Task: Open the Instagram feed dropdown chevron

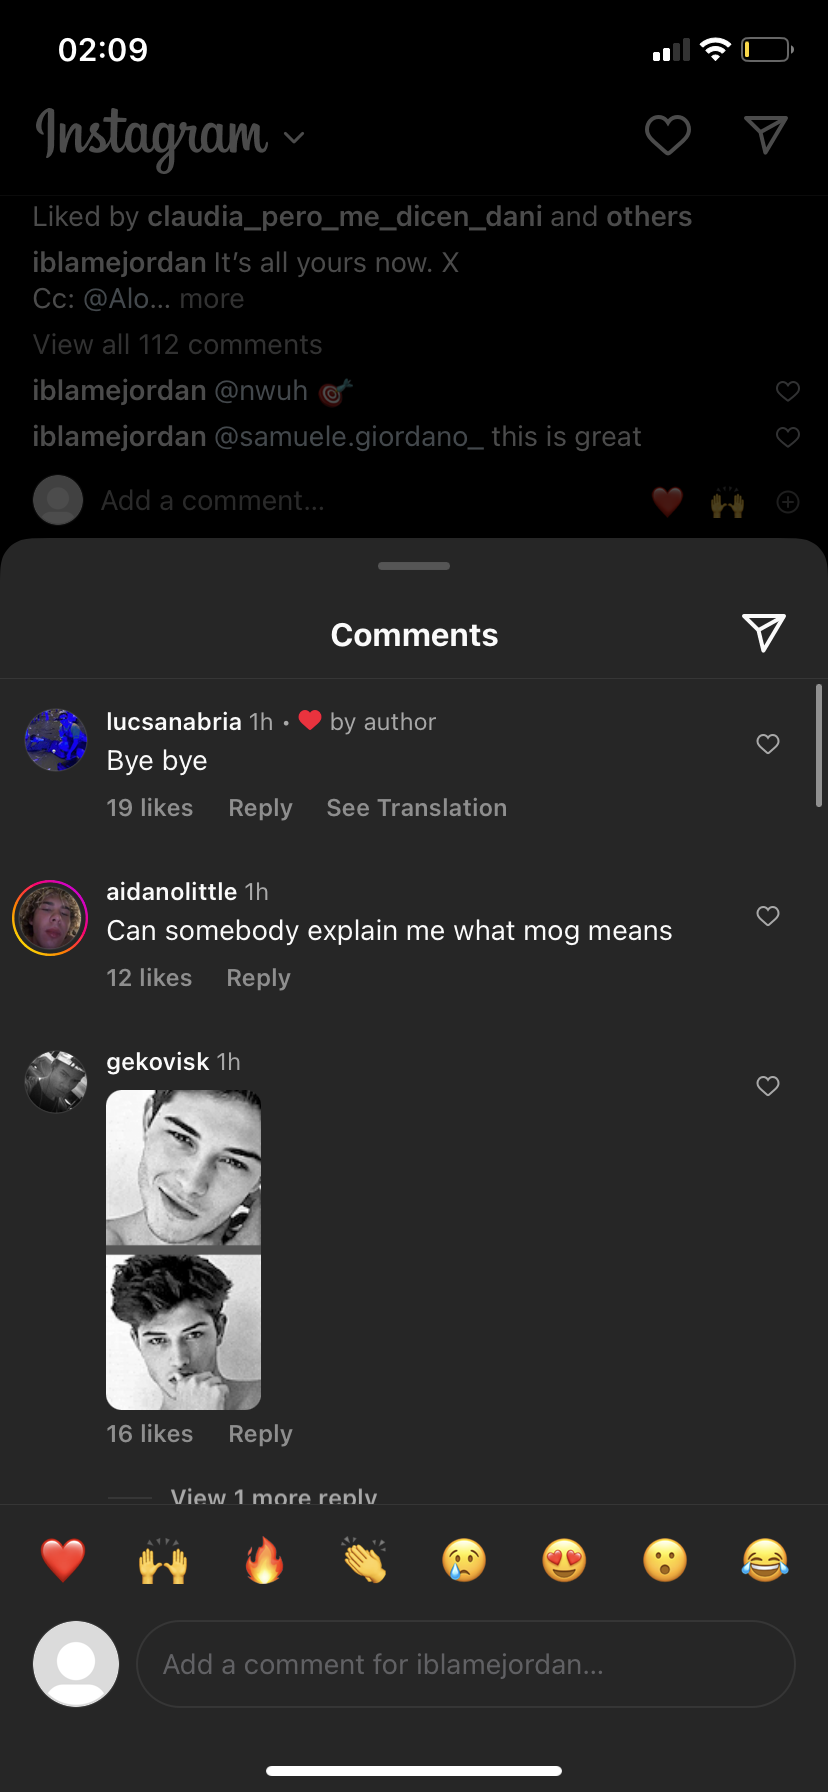Action: click(x=294, y=137)
